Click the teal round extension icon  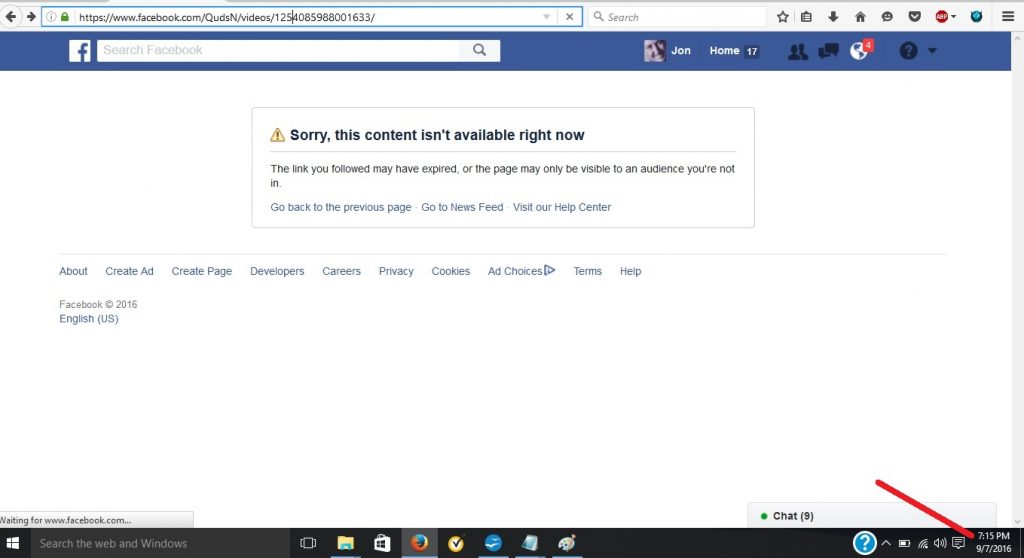point(976,17)
